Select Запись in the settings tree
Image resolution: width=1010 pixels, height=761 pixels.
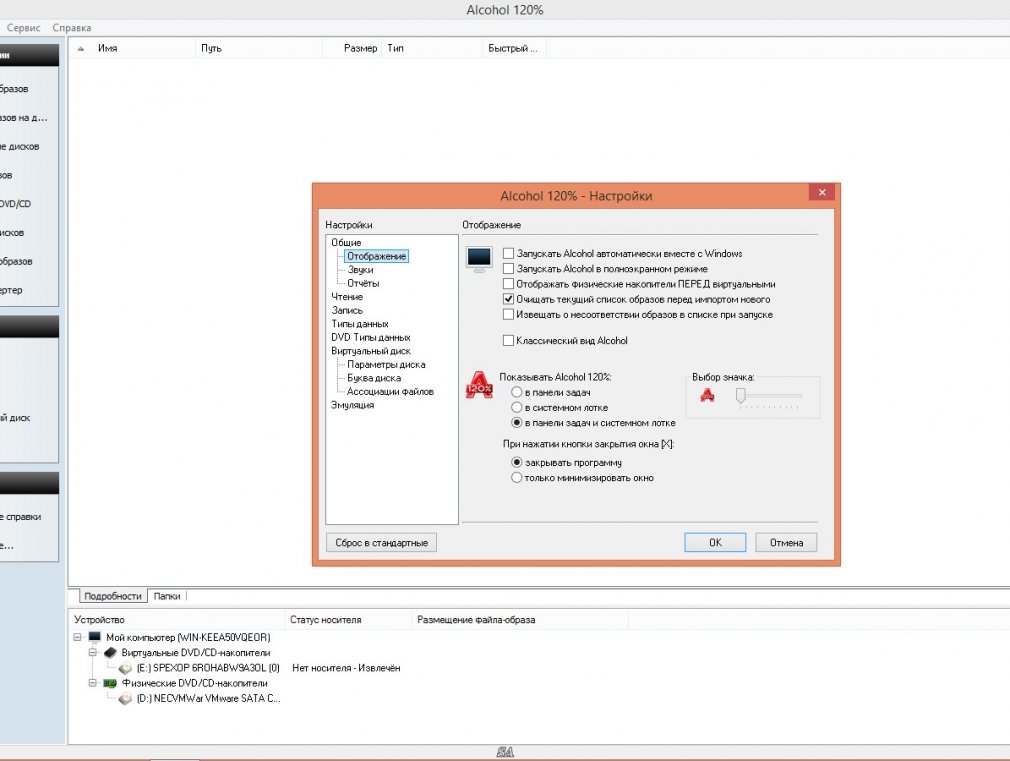[x=347, y=311]
